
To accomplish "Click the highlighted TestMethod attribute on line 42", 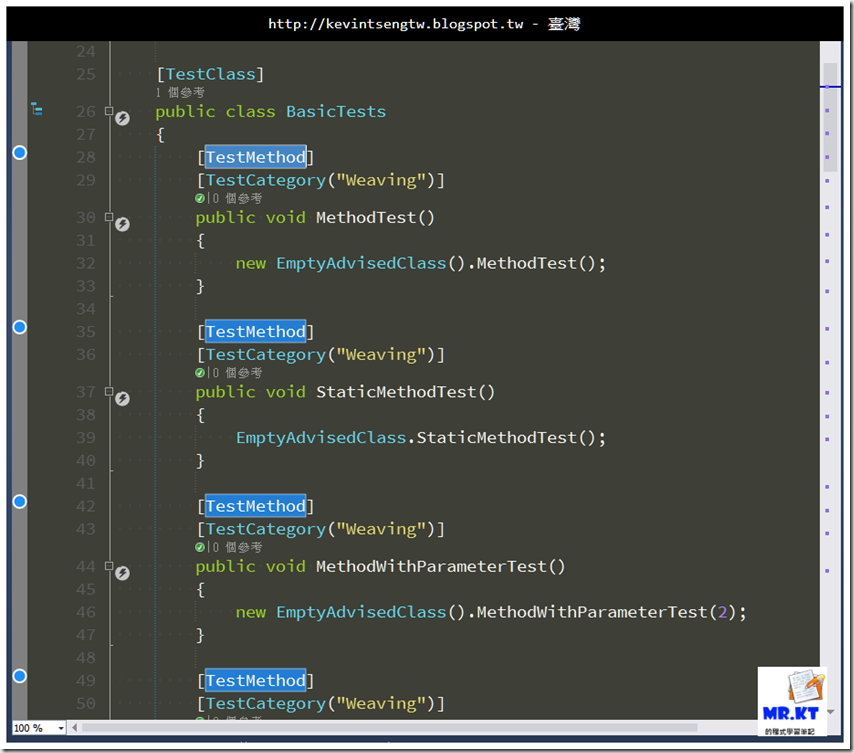I will coord(255,506).
